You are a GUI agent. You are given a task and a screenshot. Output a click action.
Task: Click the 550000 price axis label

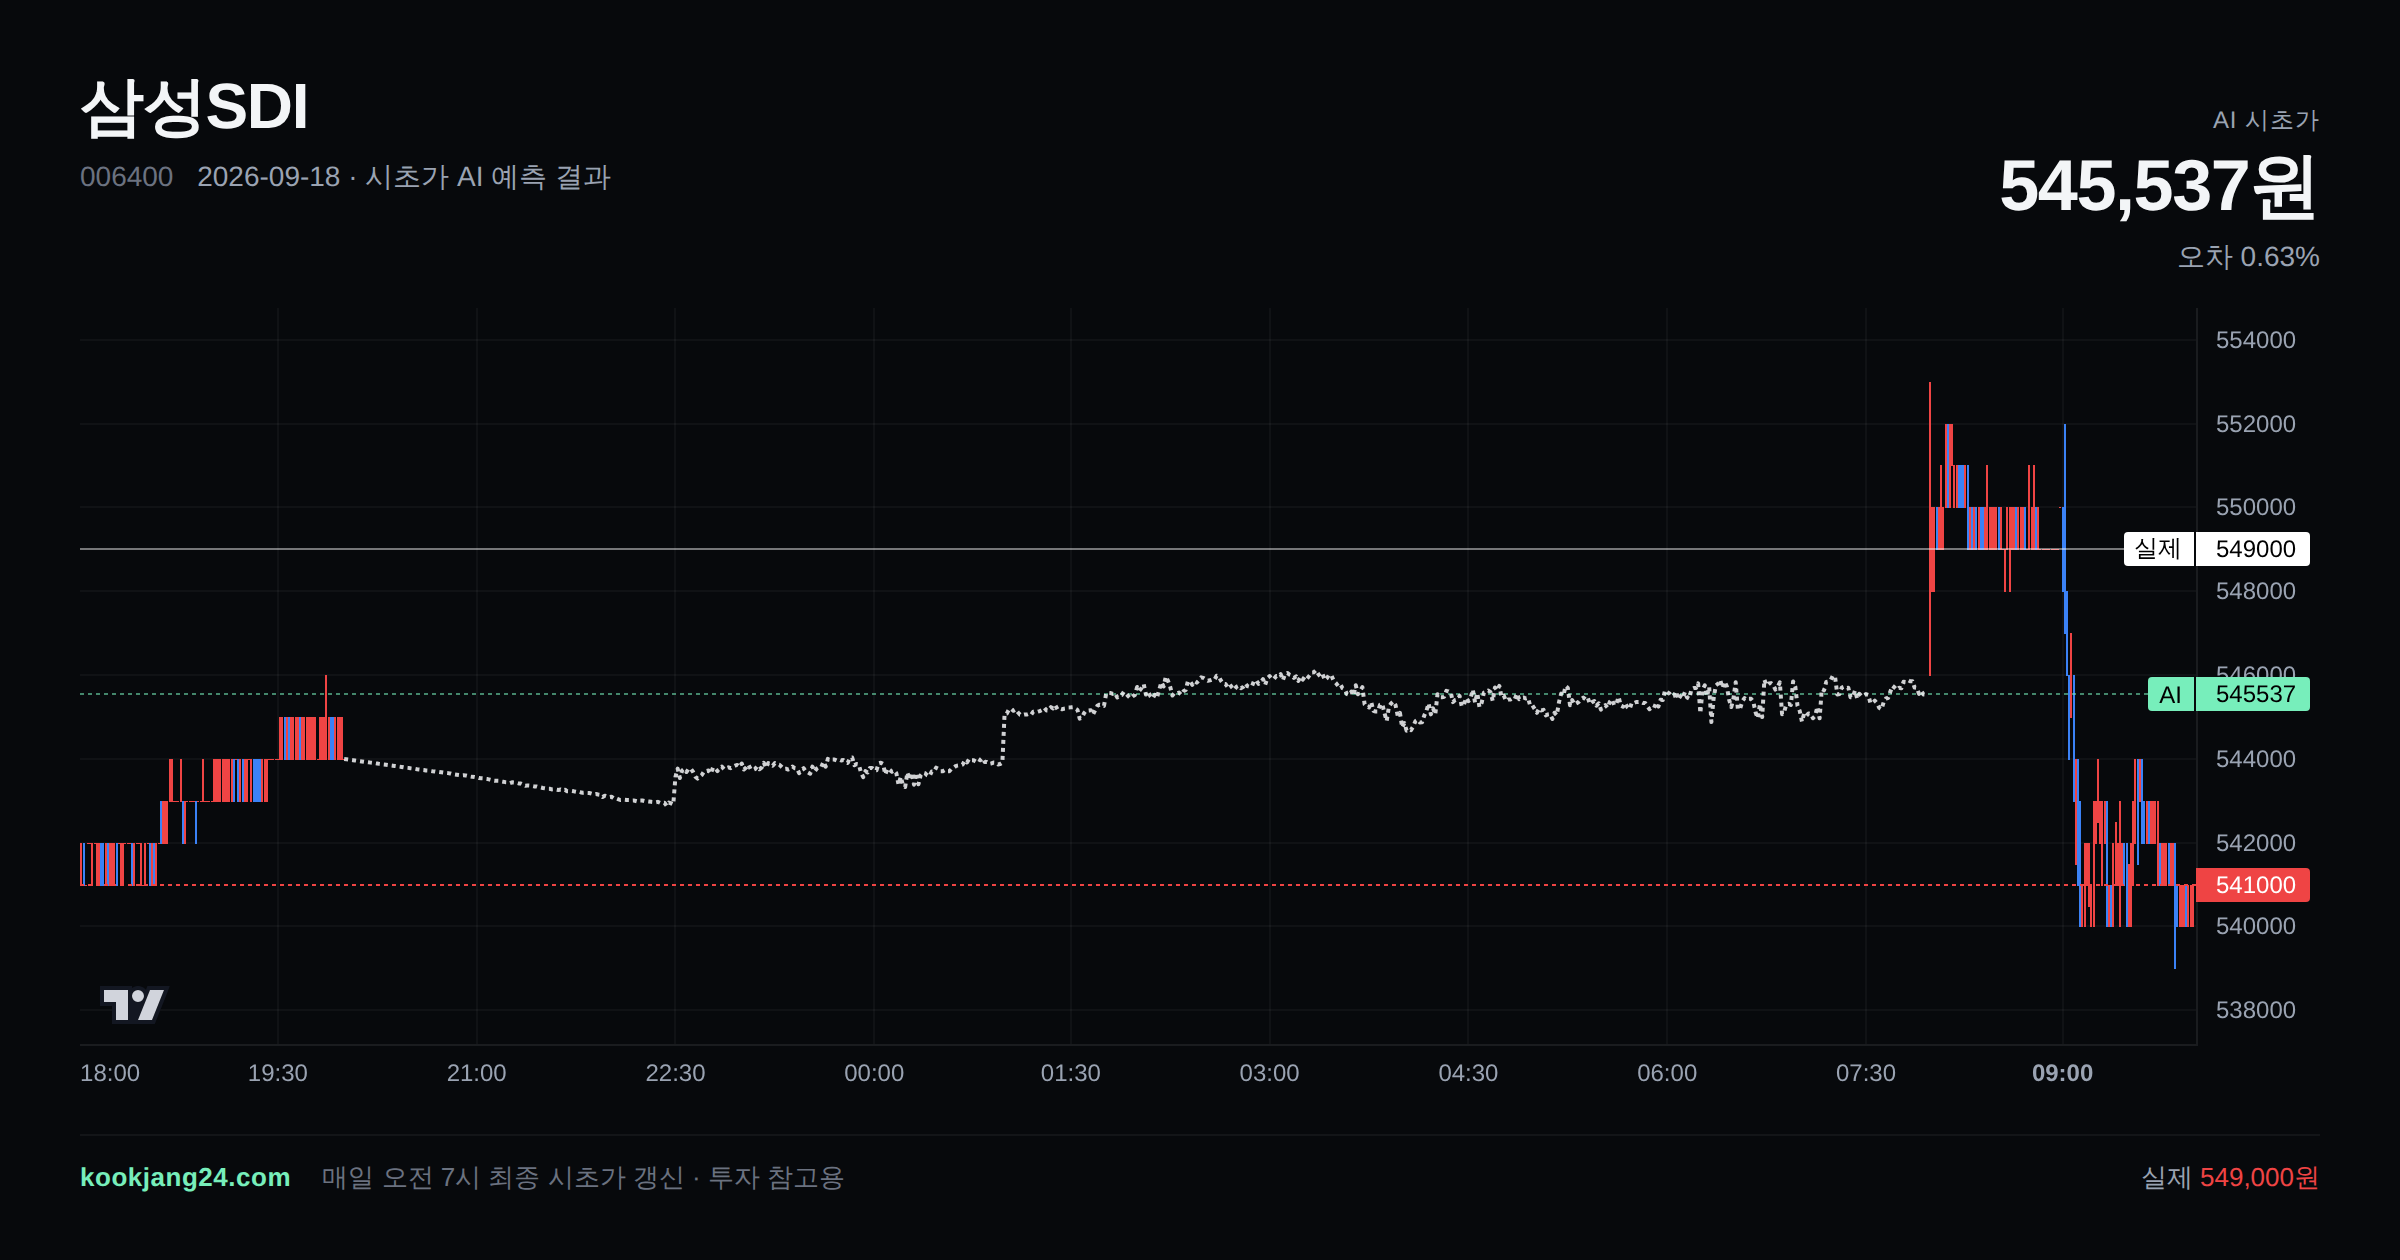coord(2255,507)
